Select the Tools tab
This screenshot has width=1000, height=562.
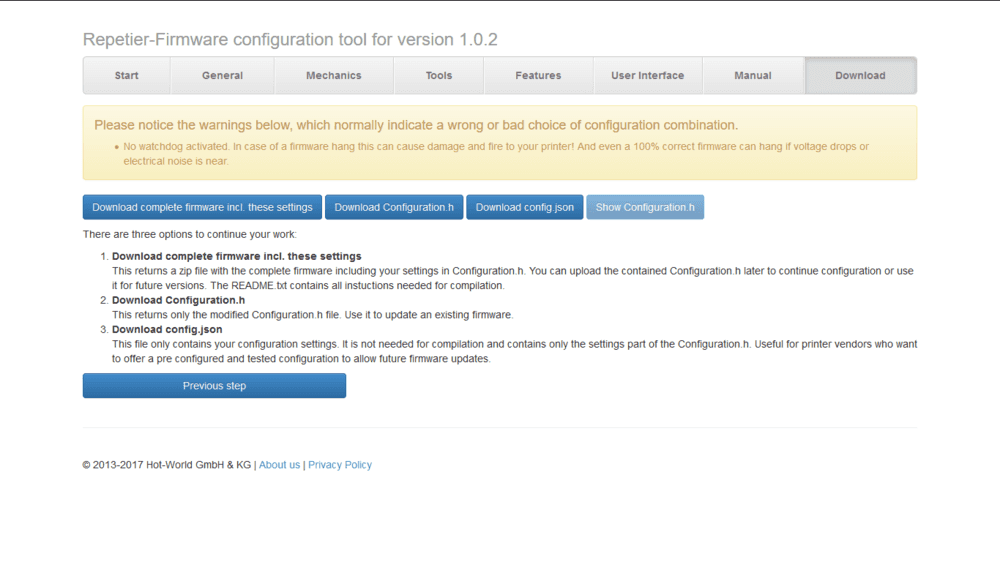pos(439,76)
